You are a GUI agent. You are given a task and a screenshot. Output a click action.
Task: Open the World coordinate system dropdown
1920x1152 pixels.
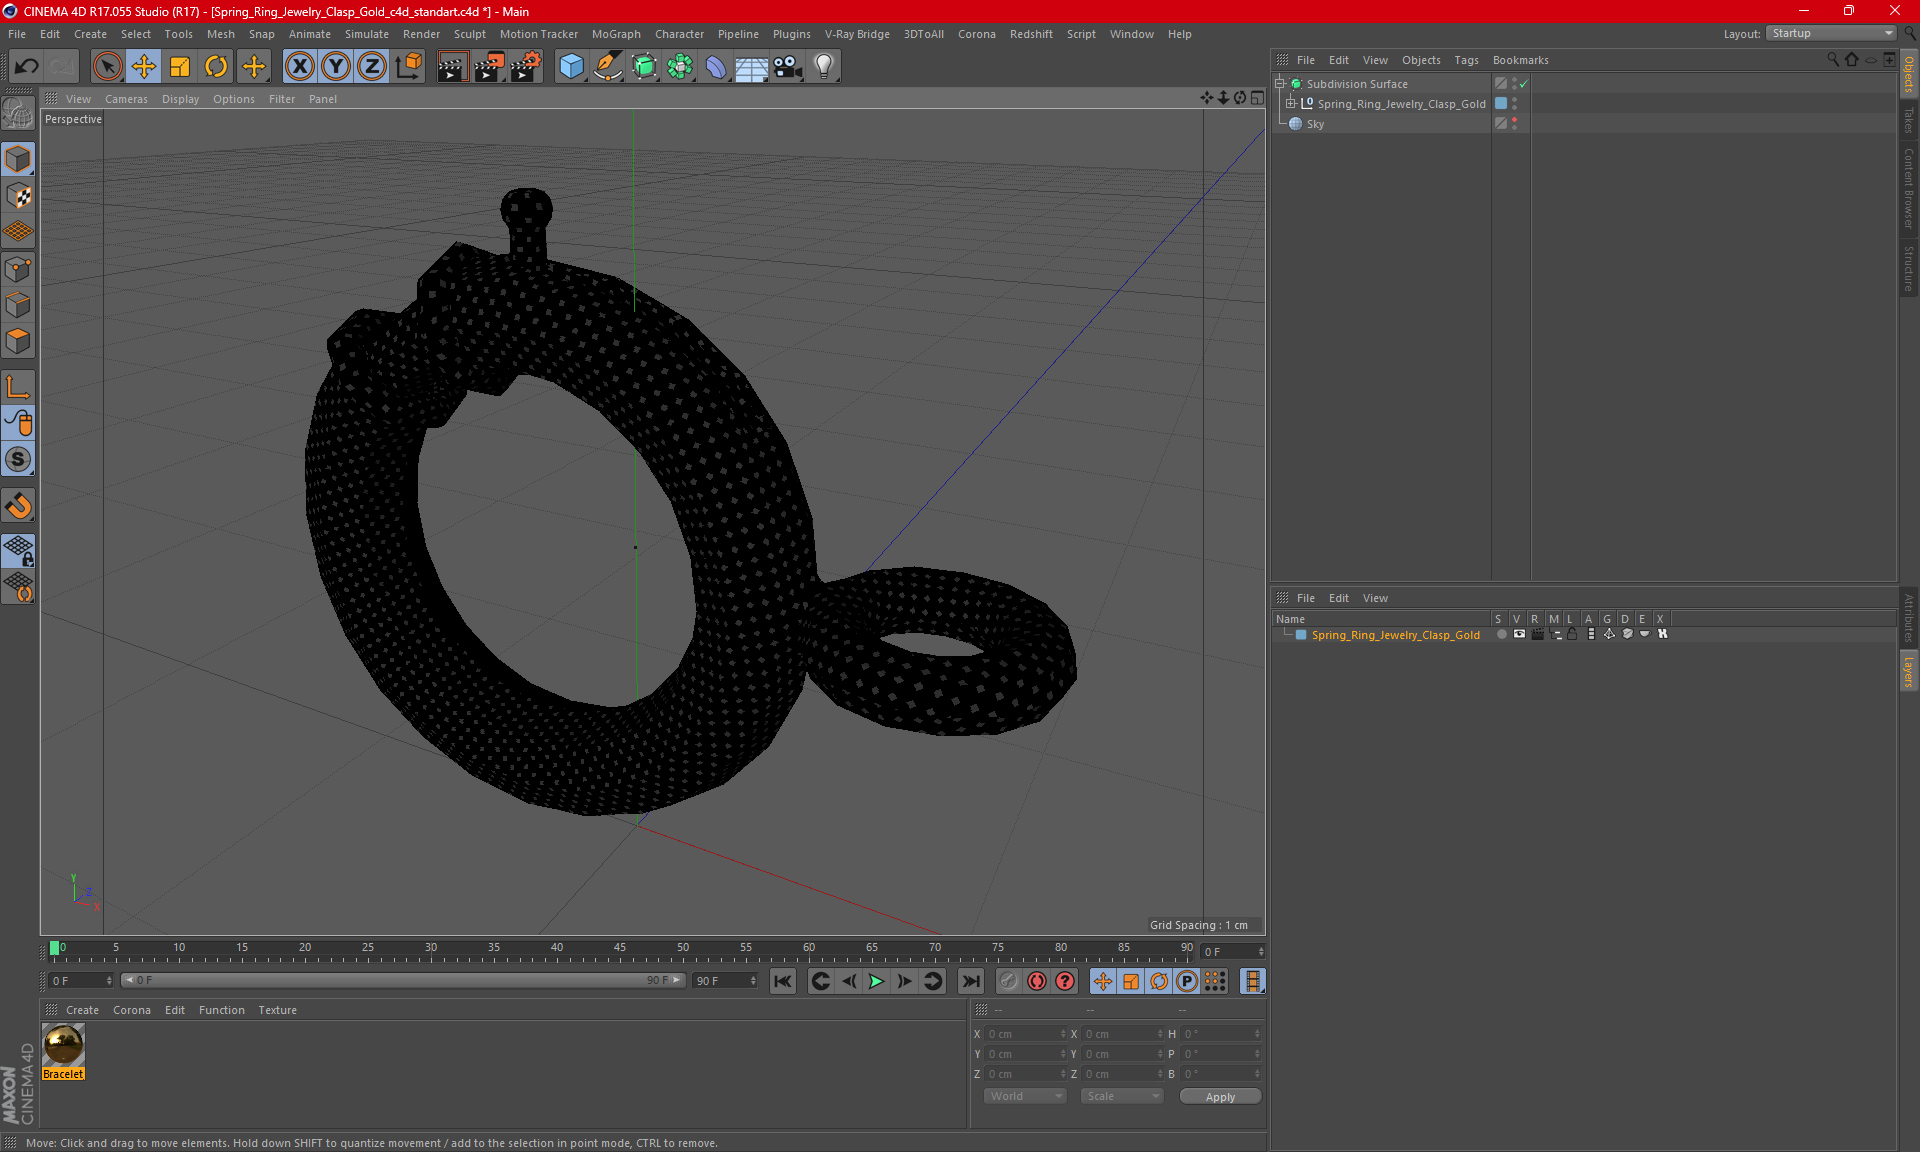coord(1025,1096)
